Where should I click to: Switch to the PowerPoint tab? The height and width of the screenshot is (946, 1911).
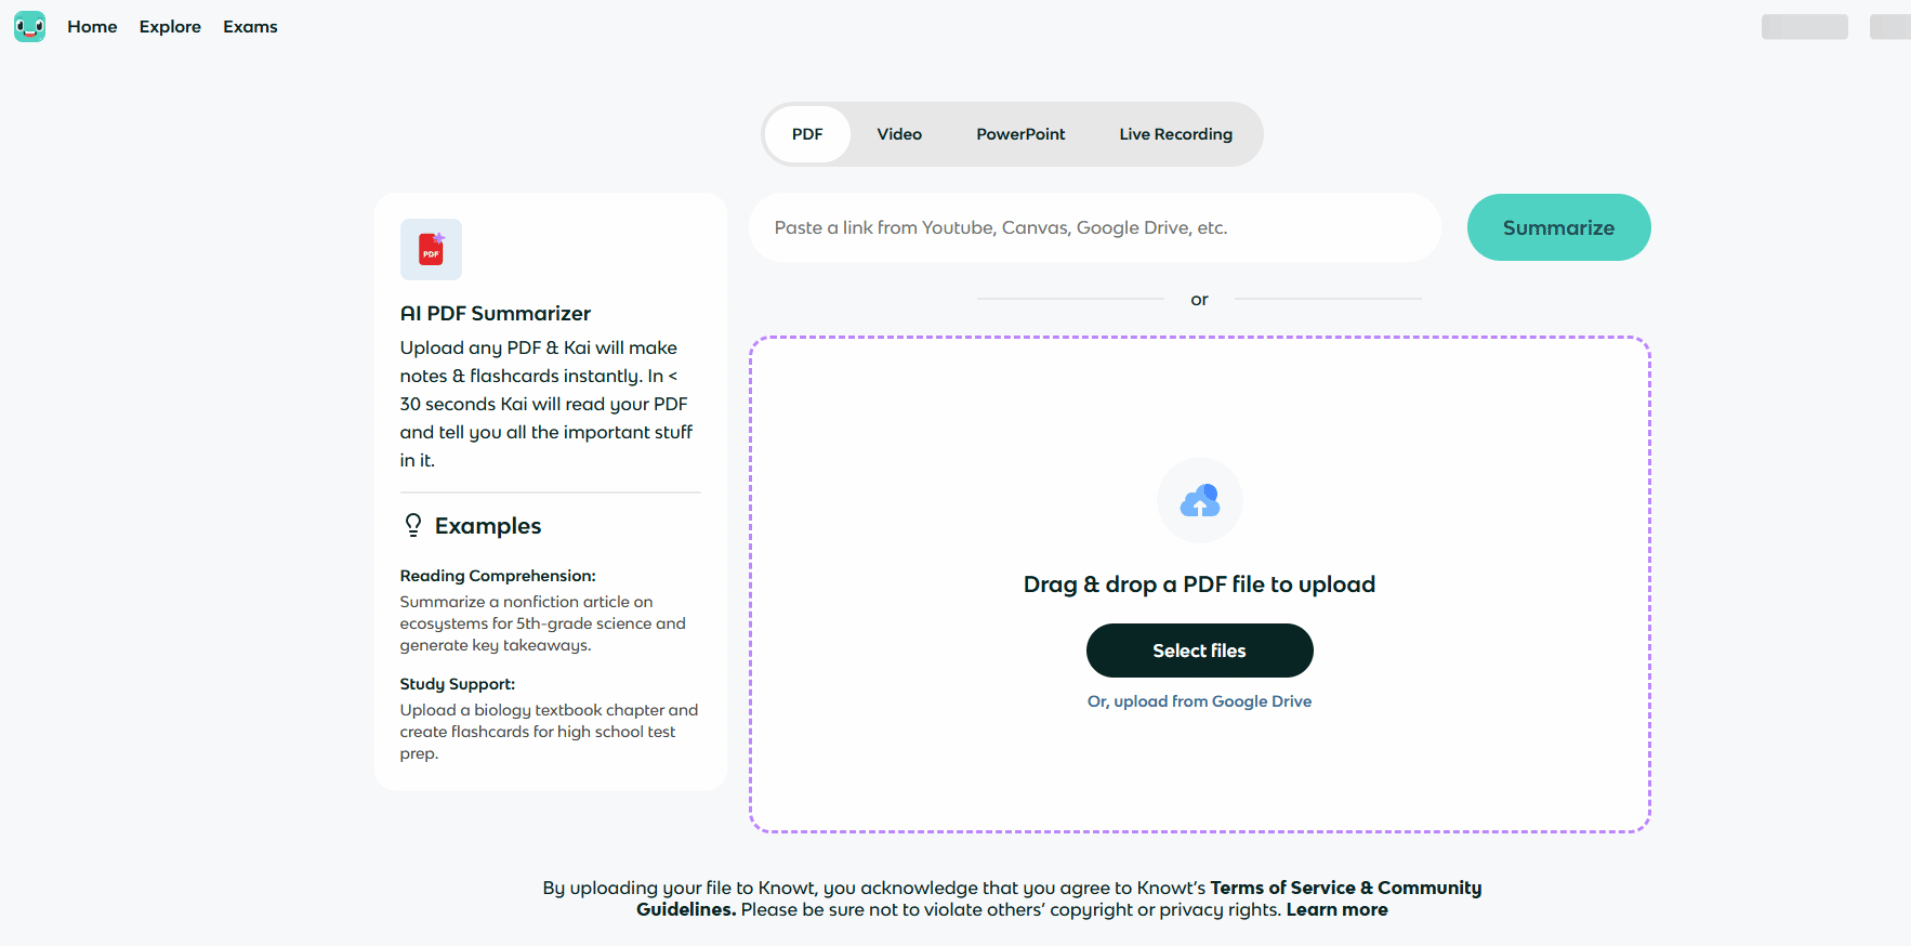pyautogui.click(x=1020, y=134)
